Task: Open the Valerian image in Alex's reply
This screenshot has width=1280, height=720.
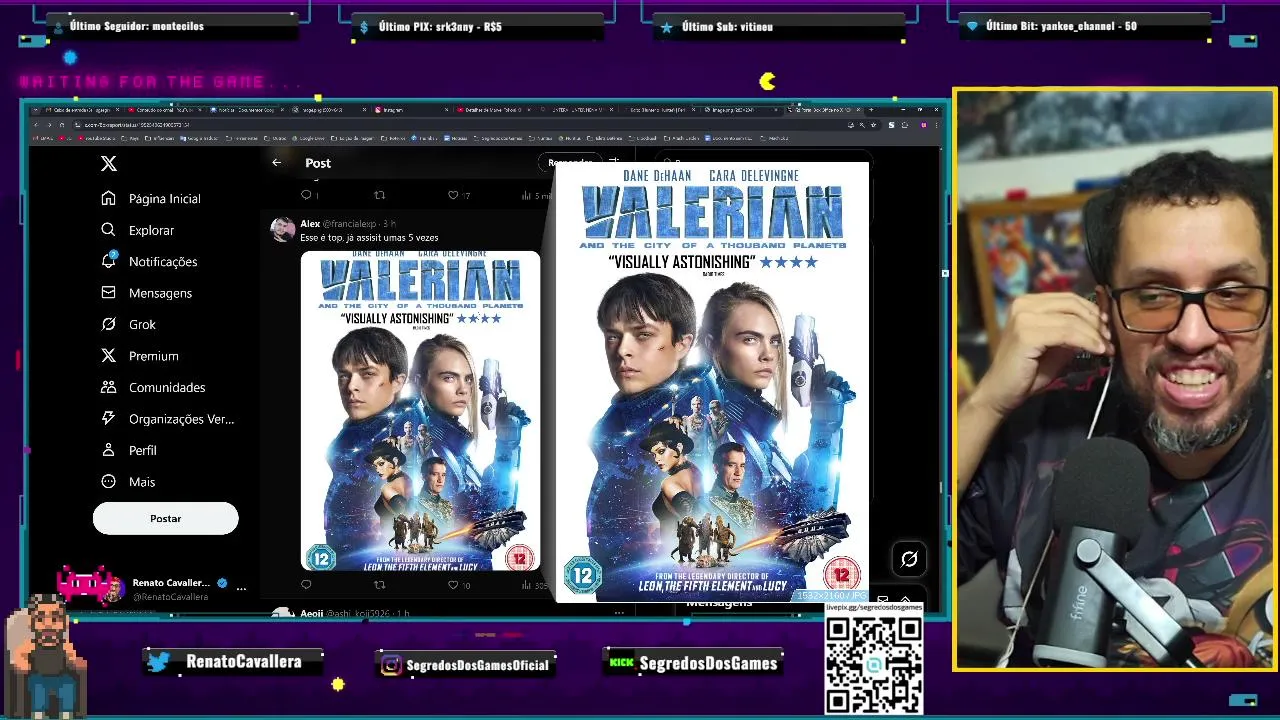Action: coord(420,411)
